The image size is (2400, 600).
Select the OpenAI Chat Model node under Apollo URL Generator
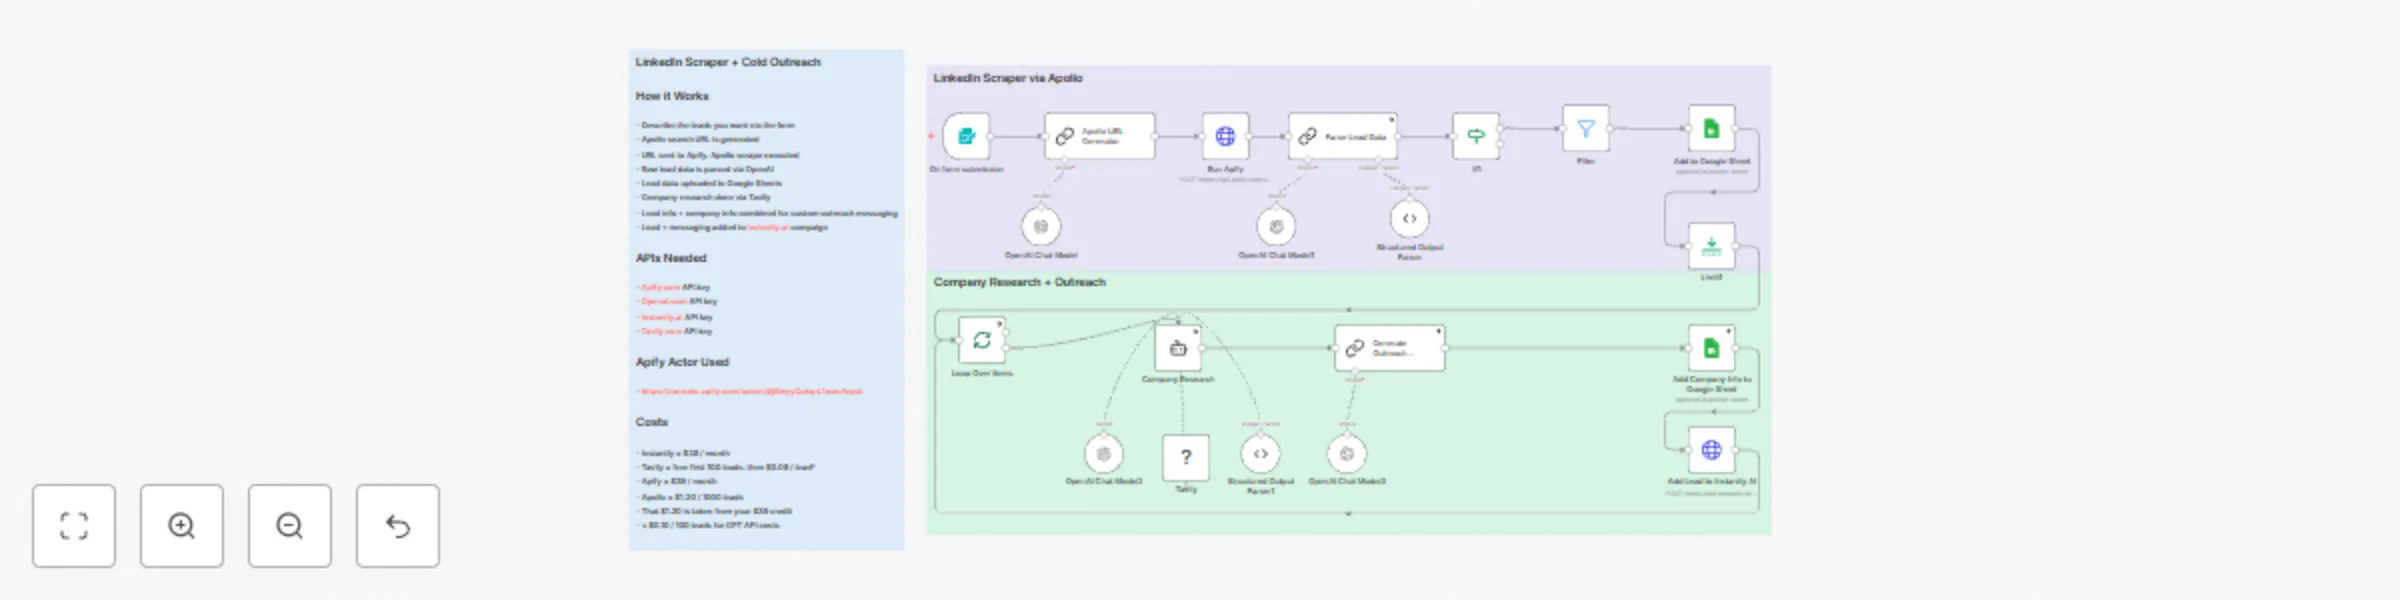coord(1041,227)
